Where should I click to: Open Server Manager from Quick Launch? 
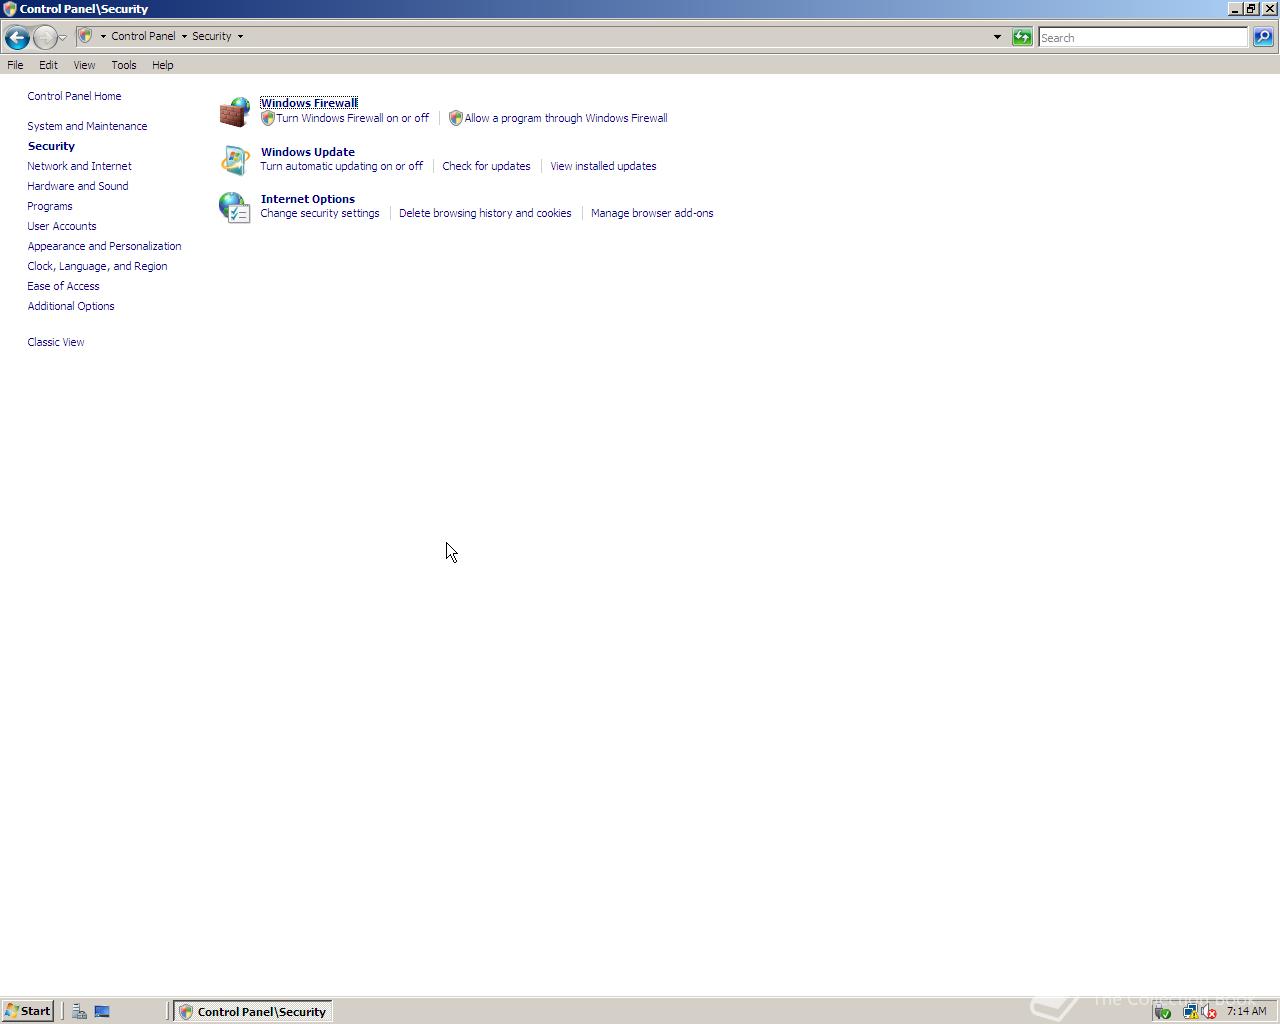pos(79,1011)
